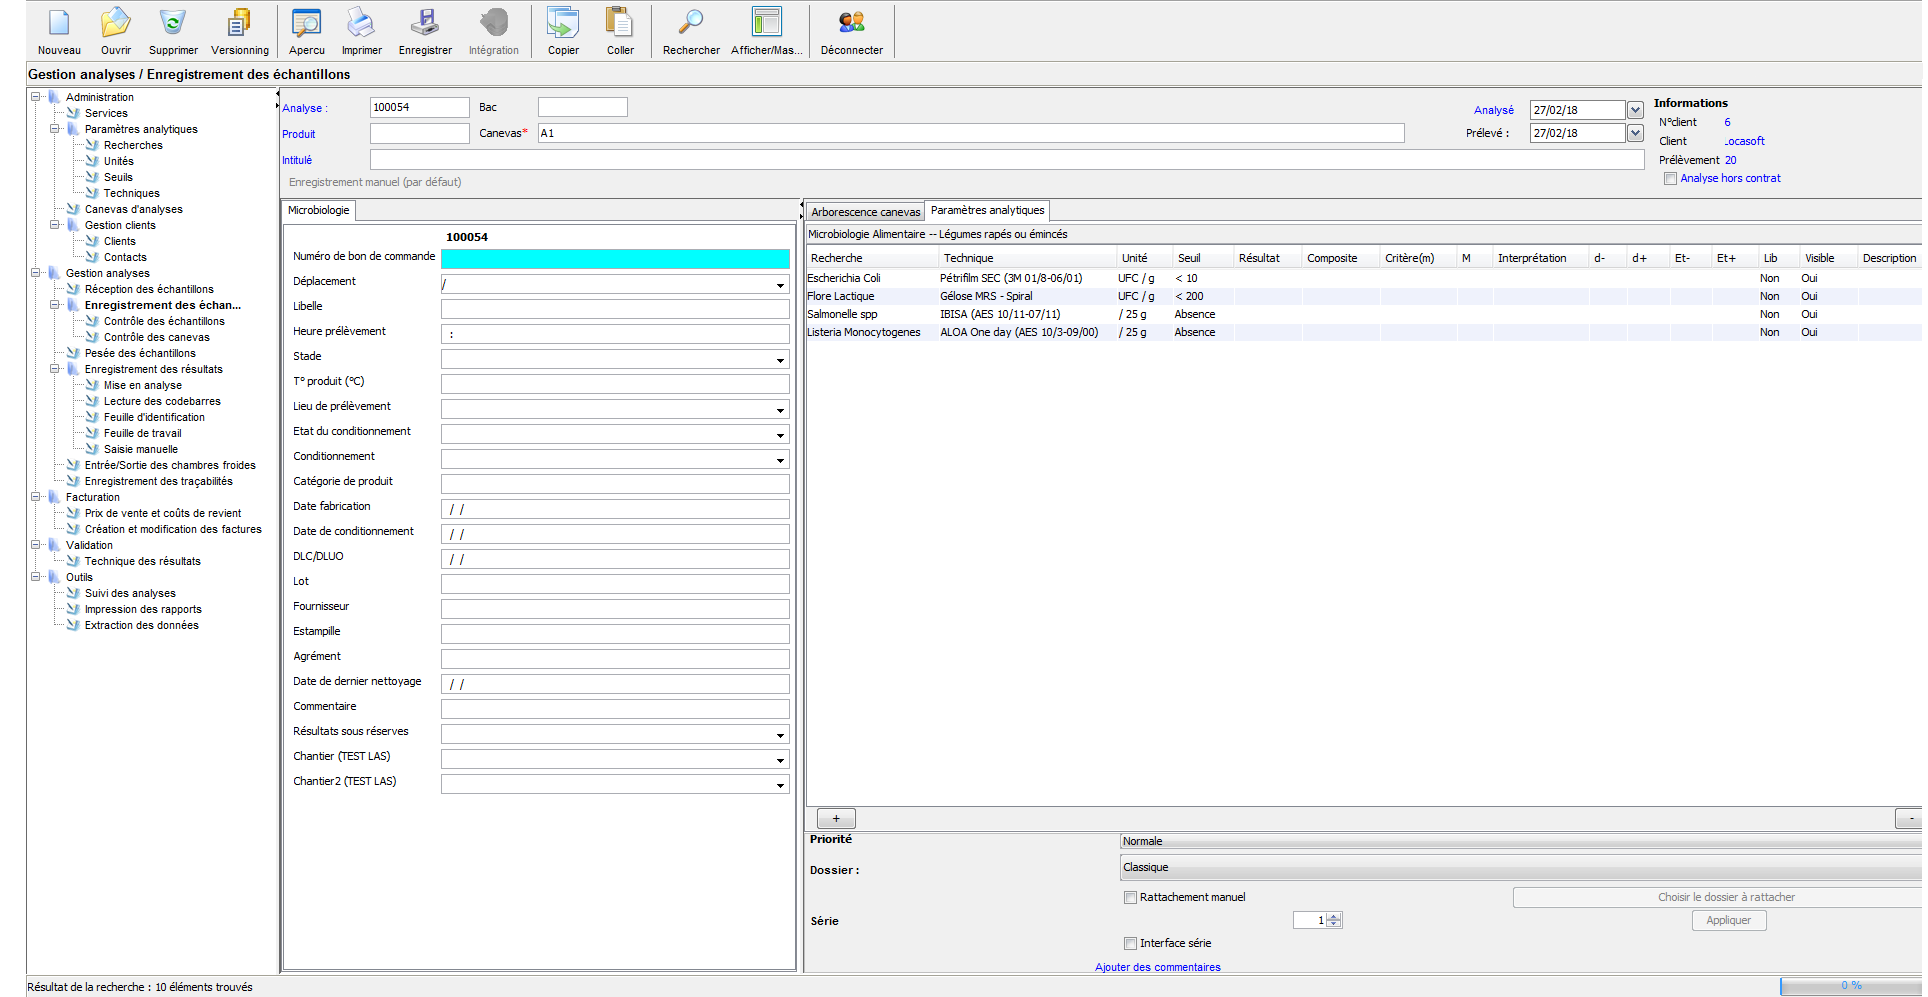Select the Escherichia Coli row
This screenshot has height=997, width=1928.
[1363, 278]
